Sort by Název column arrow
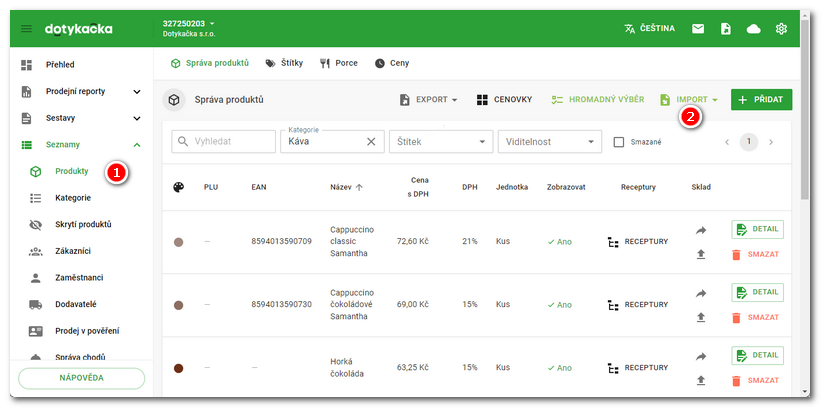Screen dimensions: 821x408 (359, 188)
